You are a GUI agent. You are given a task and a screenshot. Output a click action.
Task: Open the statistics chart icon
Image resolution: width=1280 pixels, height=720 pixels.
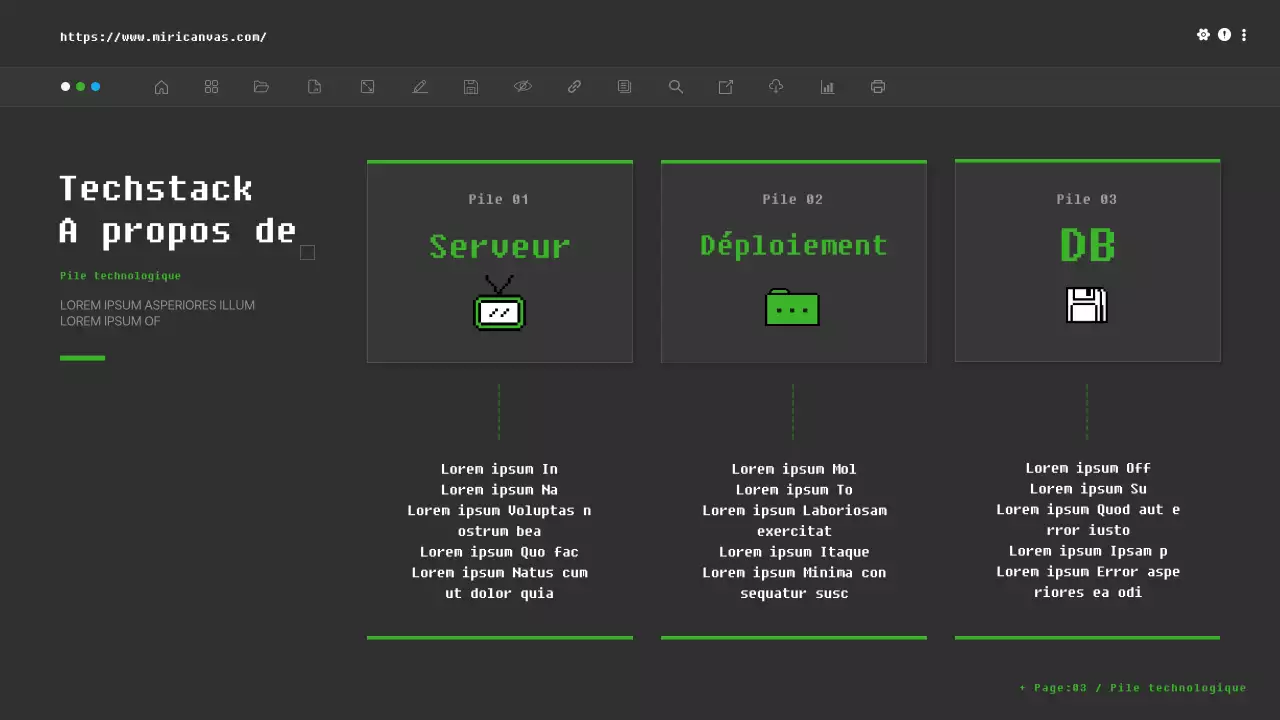click(x=827, y=86)
